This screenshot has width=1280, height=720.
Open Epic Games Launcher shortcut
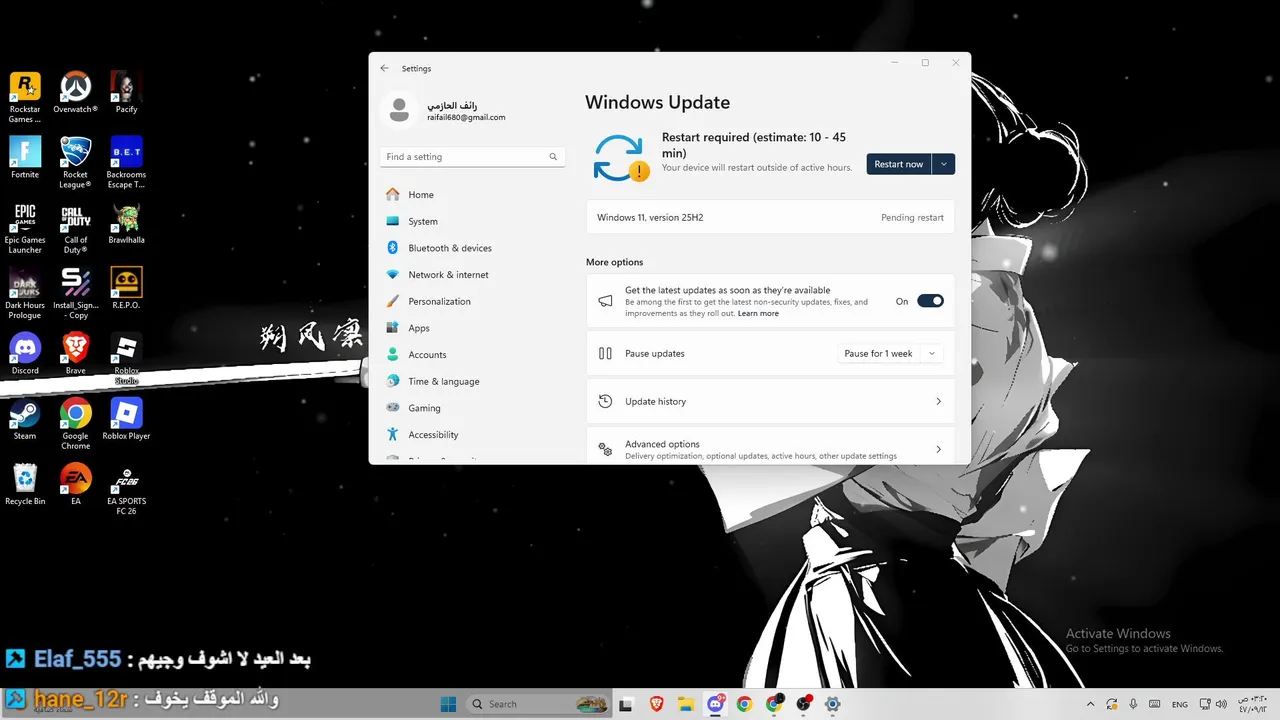coord(25,228)
